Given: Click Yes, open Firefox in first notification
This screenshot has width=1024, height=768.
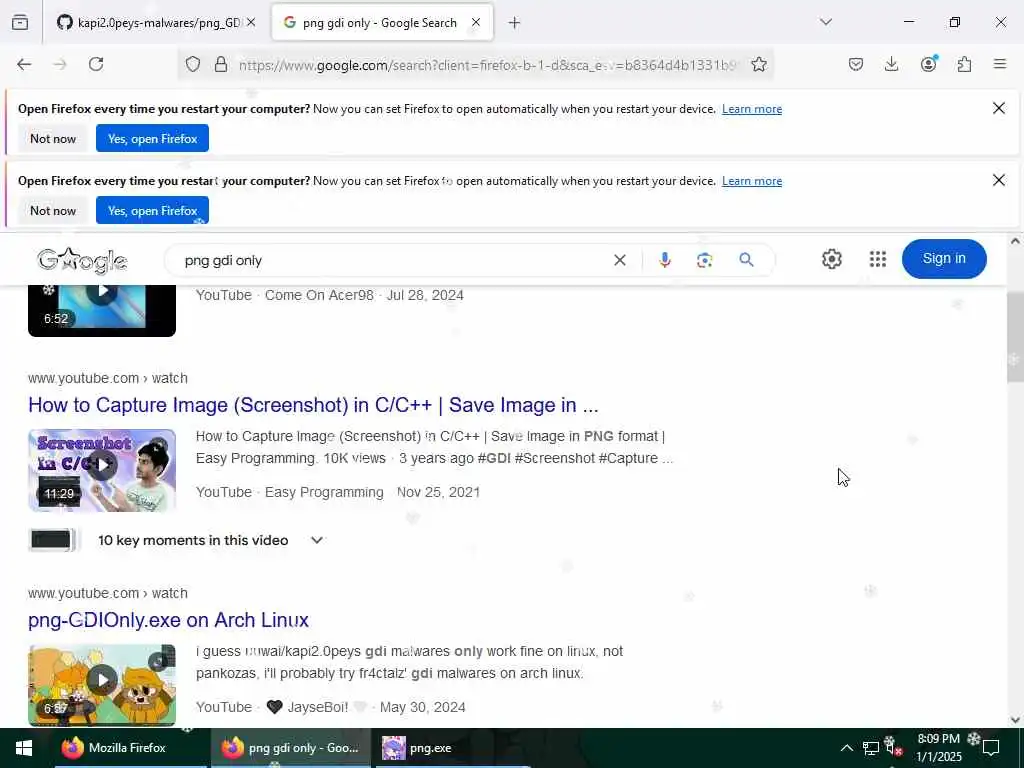Looking at the screenshot, I should point(152,138).
